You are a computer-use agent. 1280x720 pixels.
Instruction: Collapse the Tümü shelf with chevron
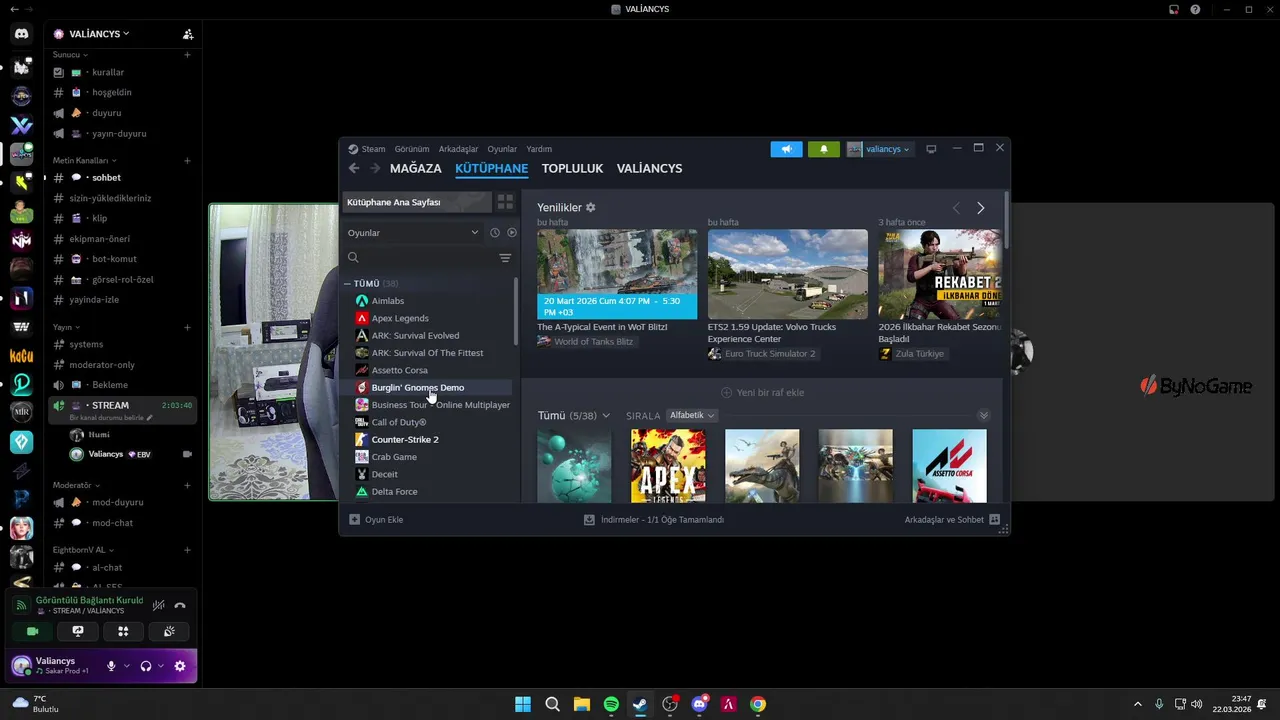[x=983, y=415]
